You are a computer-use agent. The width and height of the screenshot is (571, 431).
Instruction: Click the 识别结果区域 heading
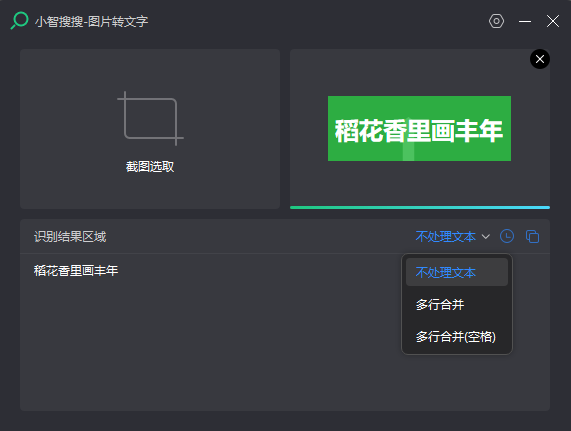[x=70, y=237]
